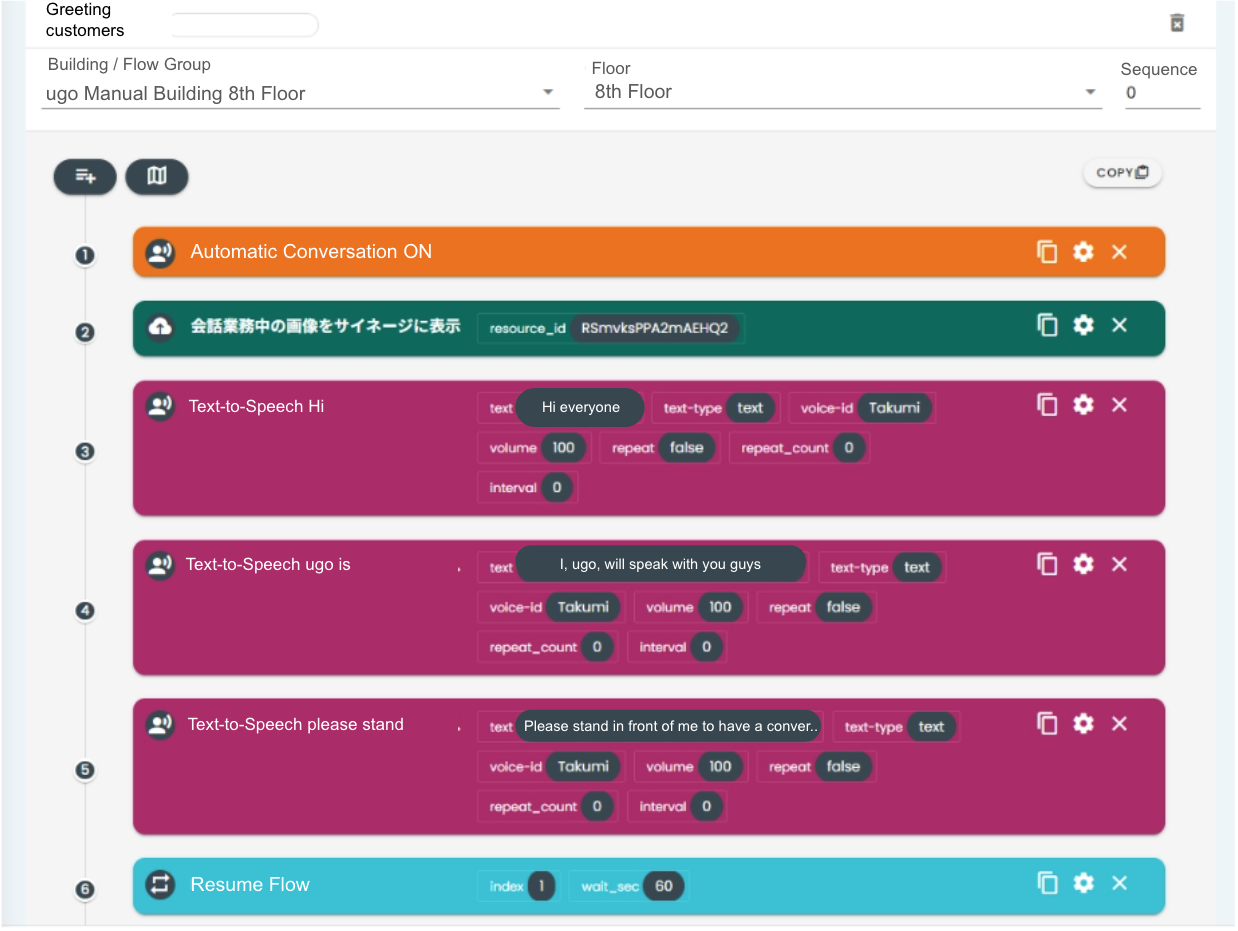
Task: Remove the Resume Flow command
Action: (x=1119, y=883)
